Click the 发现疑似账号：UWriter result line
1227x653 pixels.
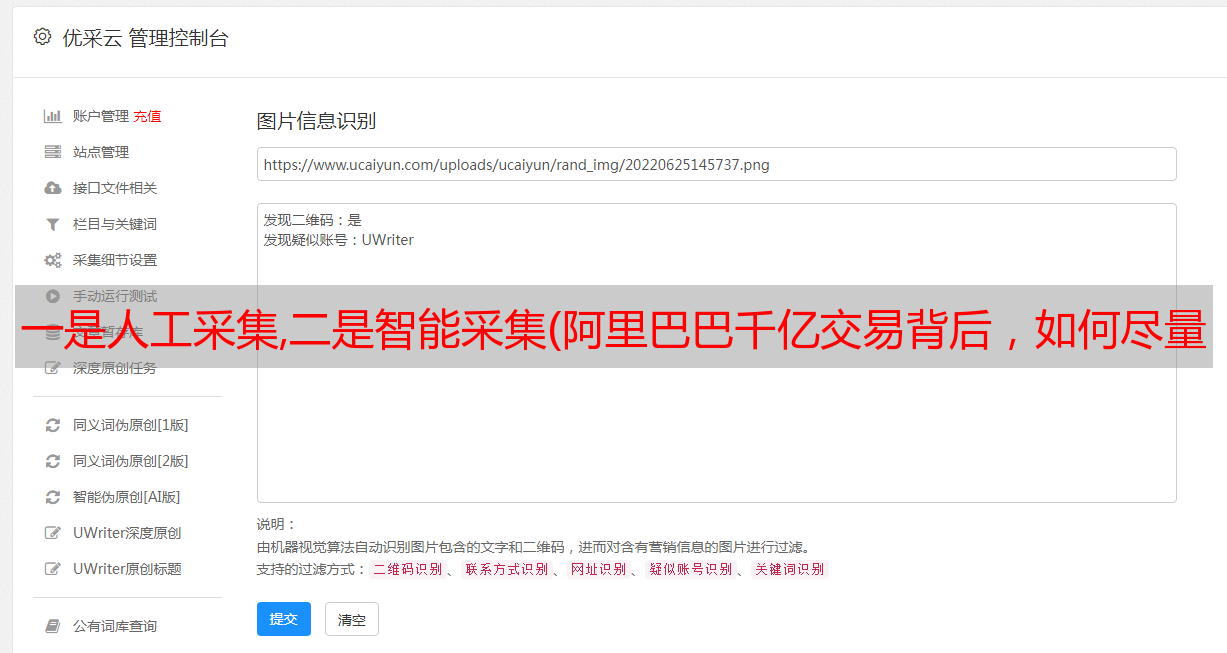tap(338, 240)
